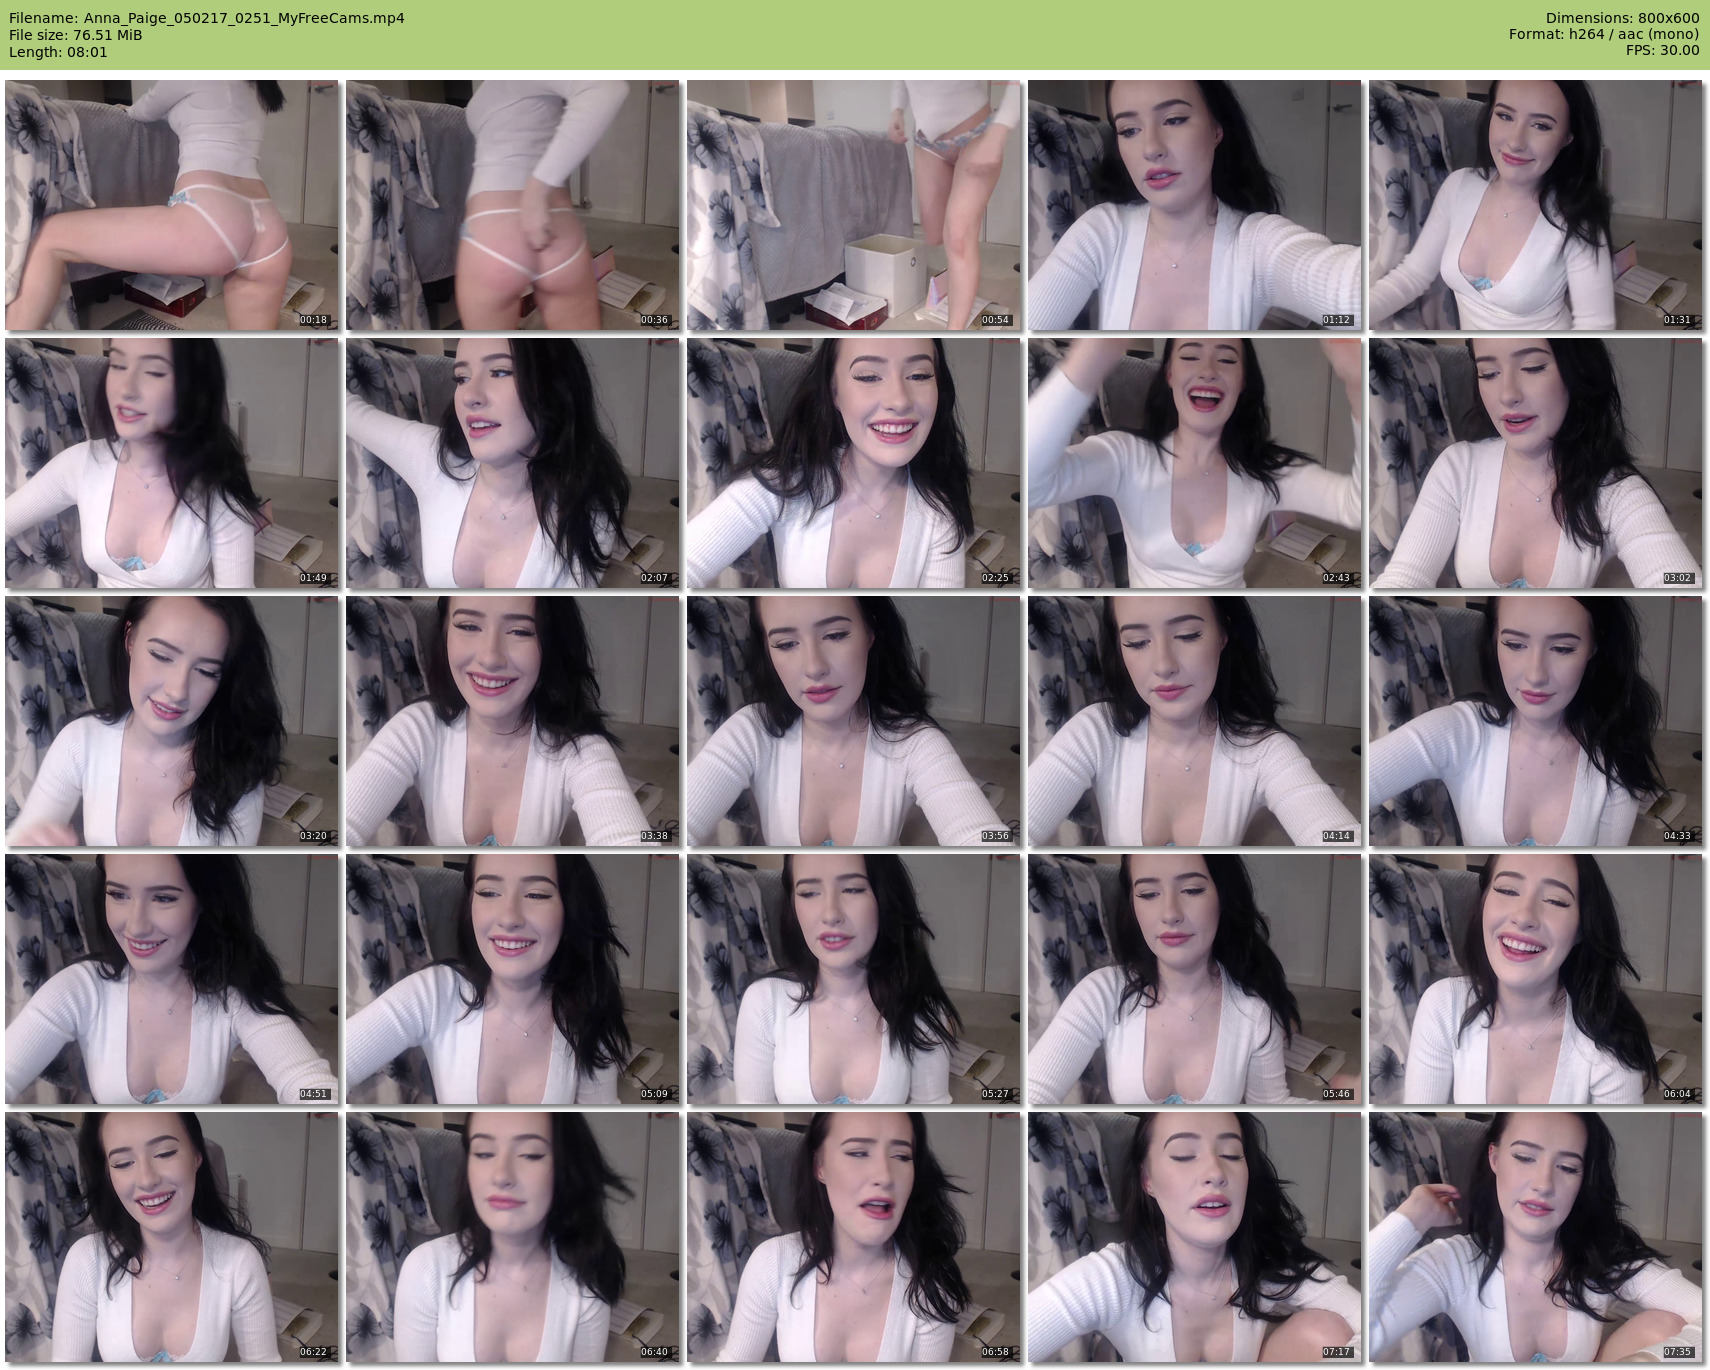Open the frame stamped 03:02
Image resolution: width=1710 pixels, height=1370 pixels.
(x=1536, y=463)
